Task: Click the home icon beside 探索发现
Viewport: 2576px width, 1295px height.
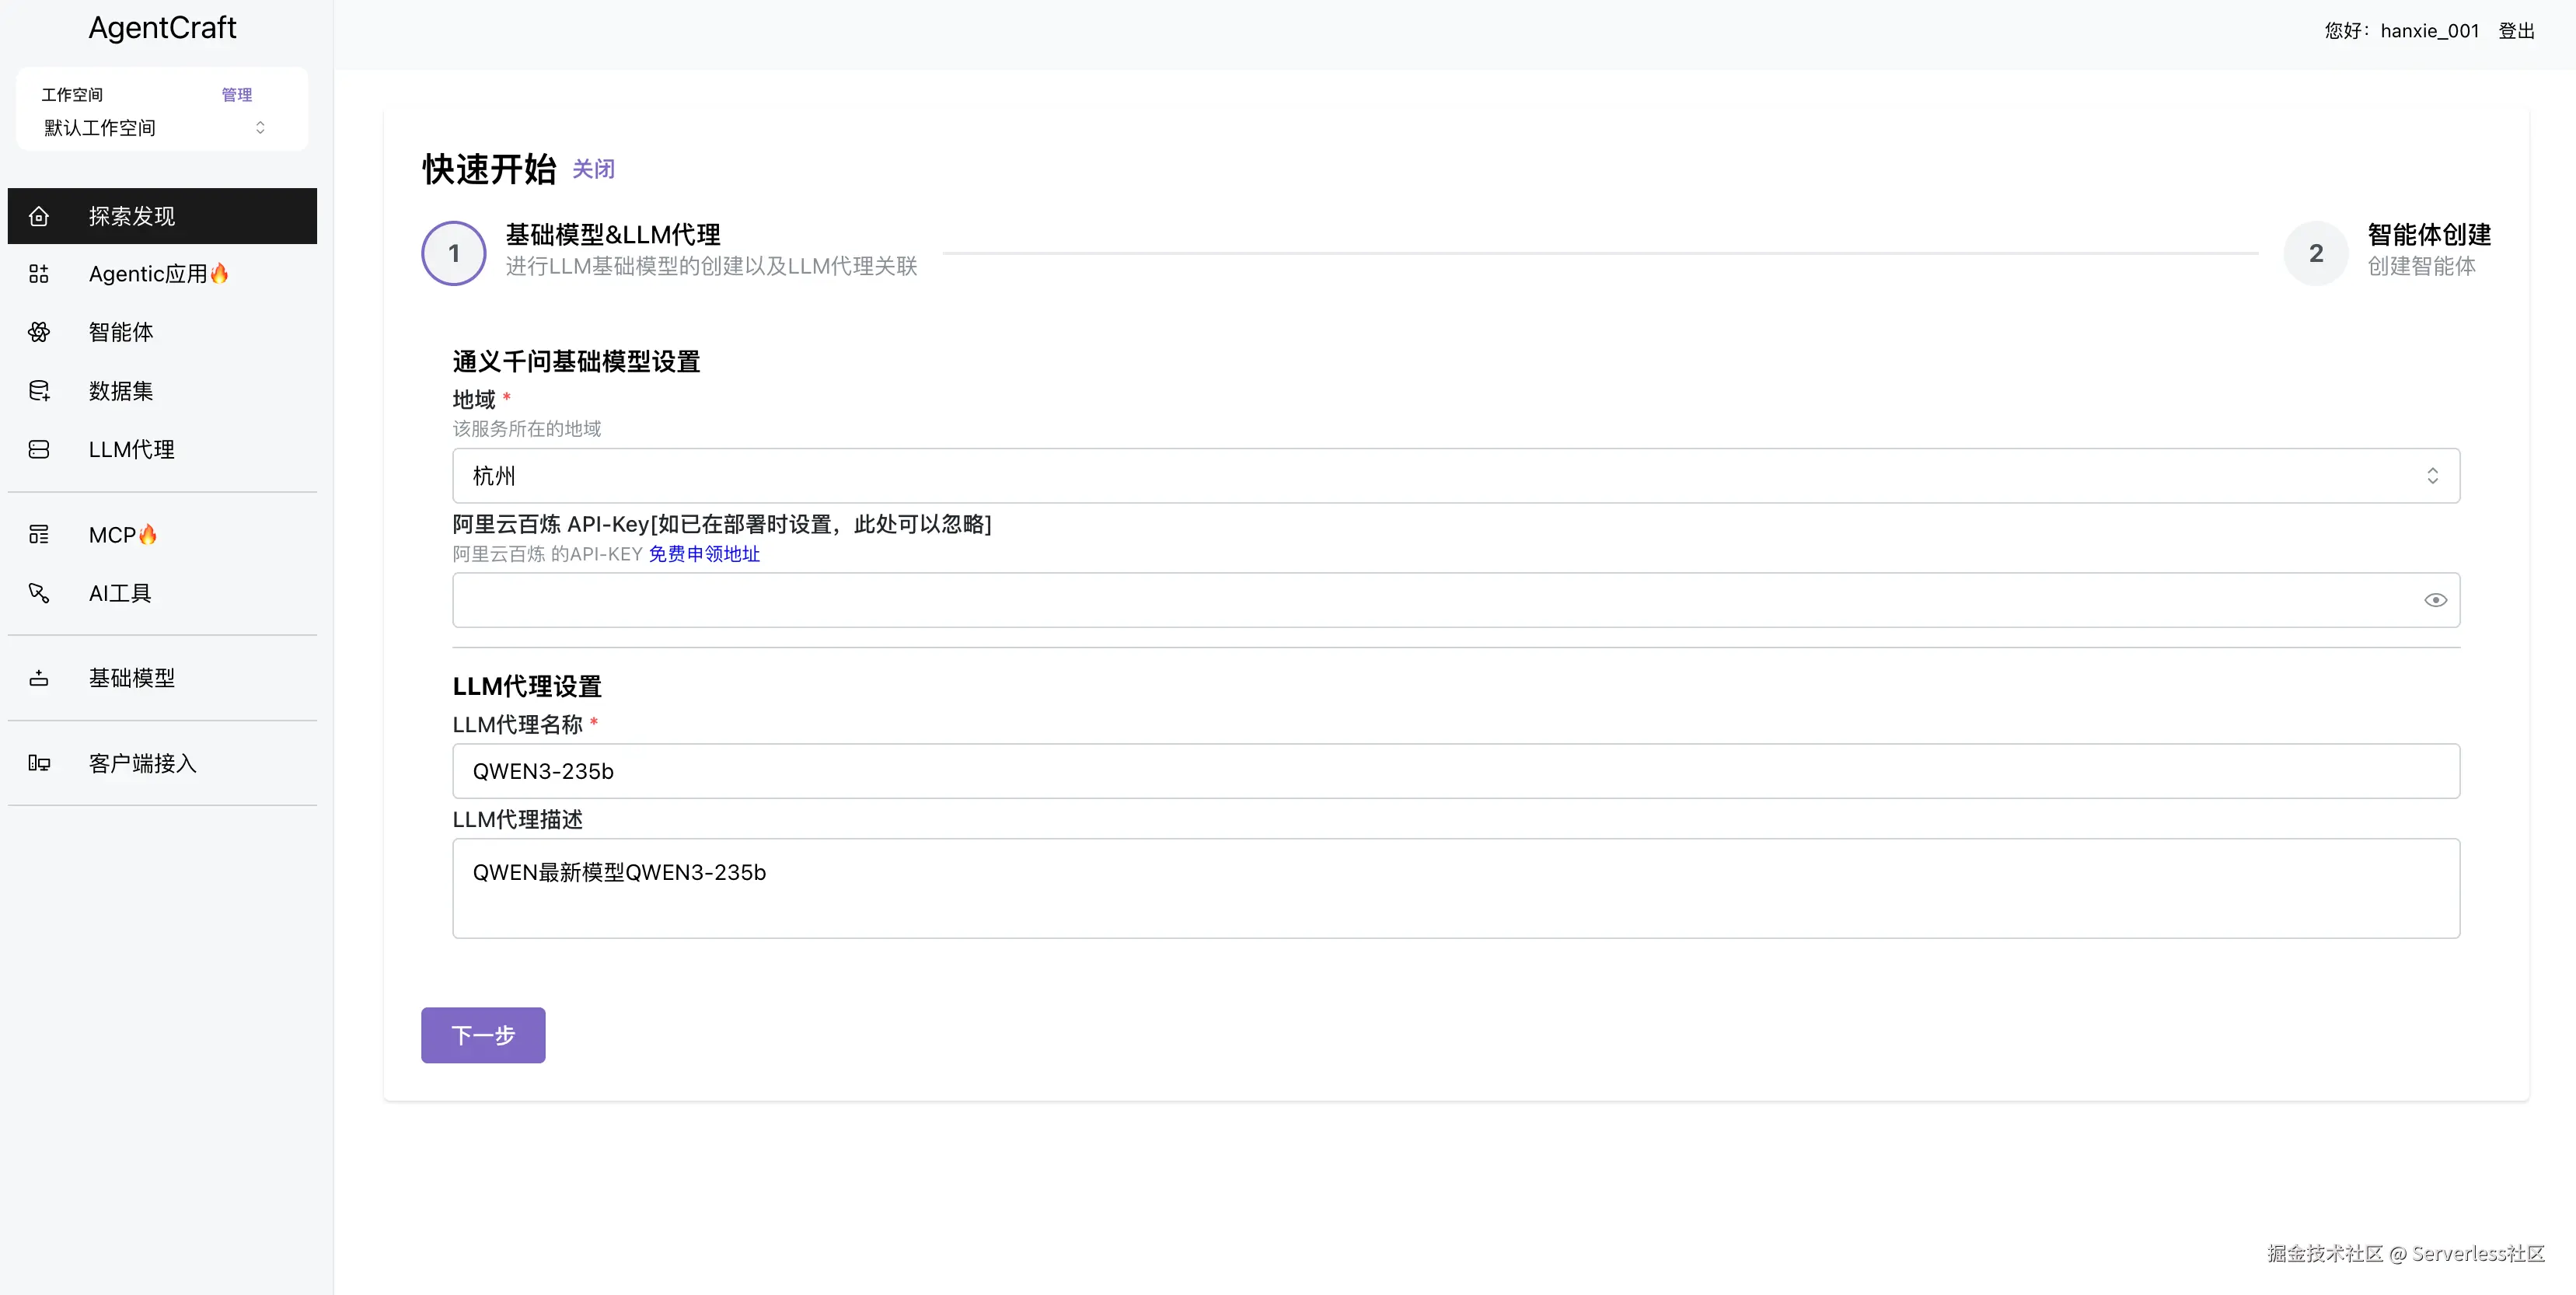Action: (x=39, y=216)
